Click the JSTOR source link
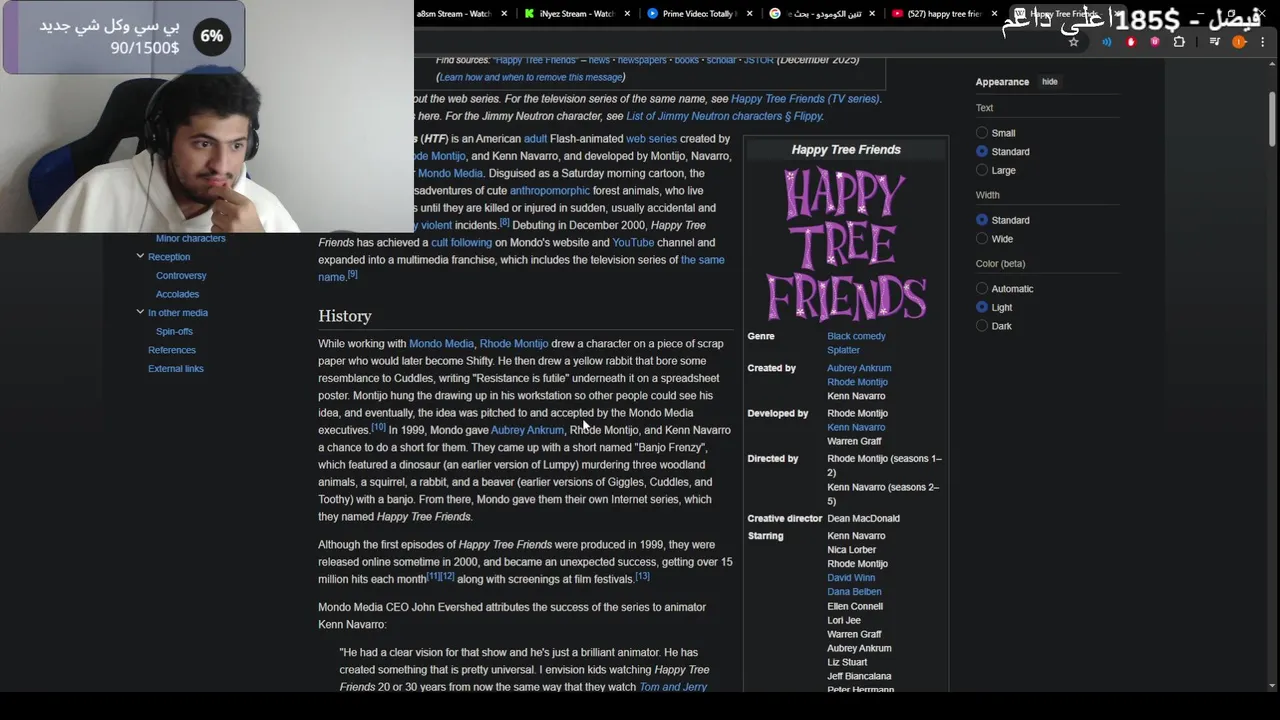Viewport: 1280px width, 720px height. 759,60
